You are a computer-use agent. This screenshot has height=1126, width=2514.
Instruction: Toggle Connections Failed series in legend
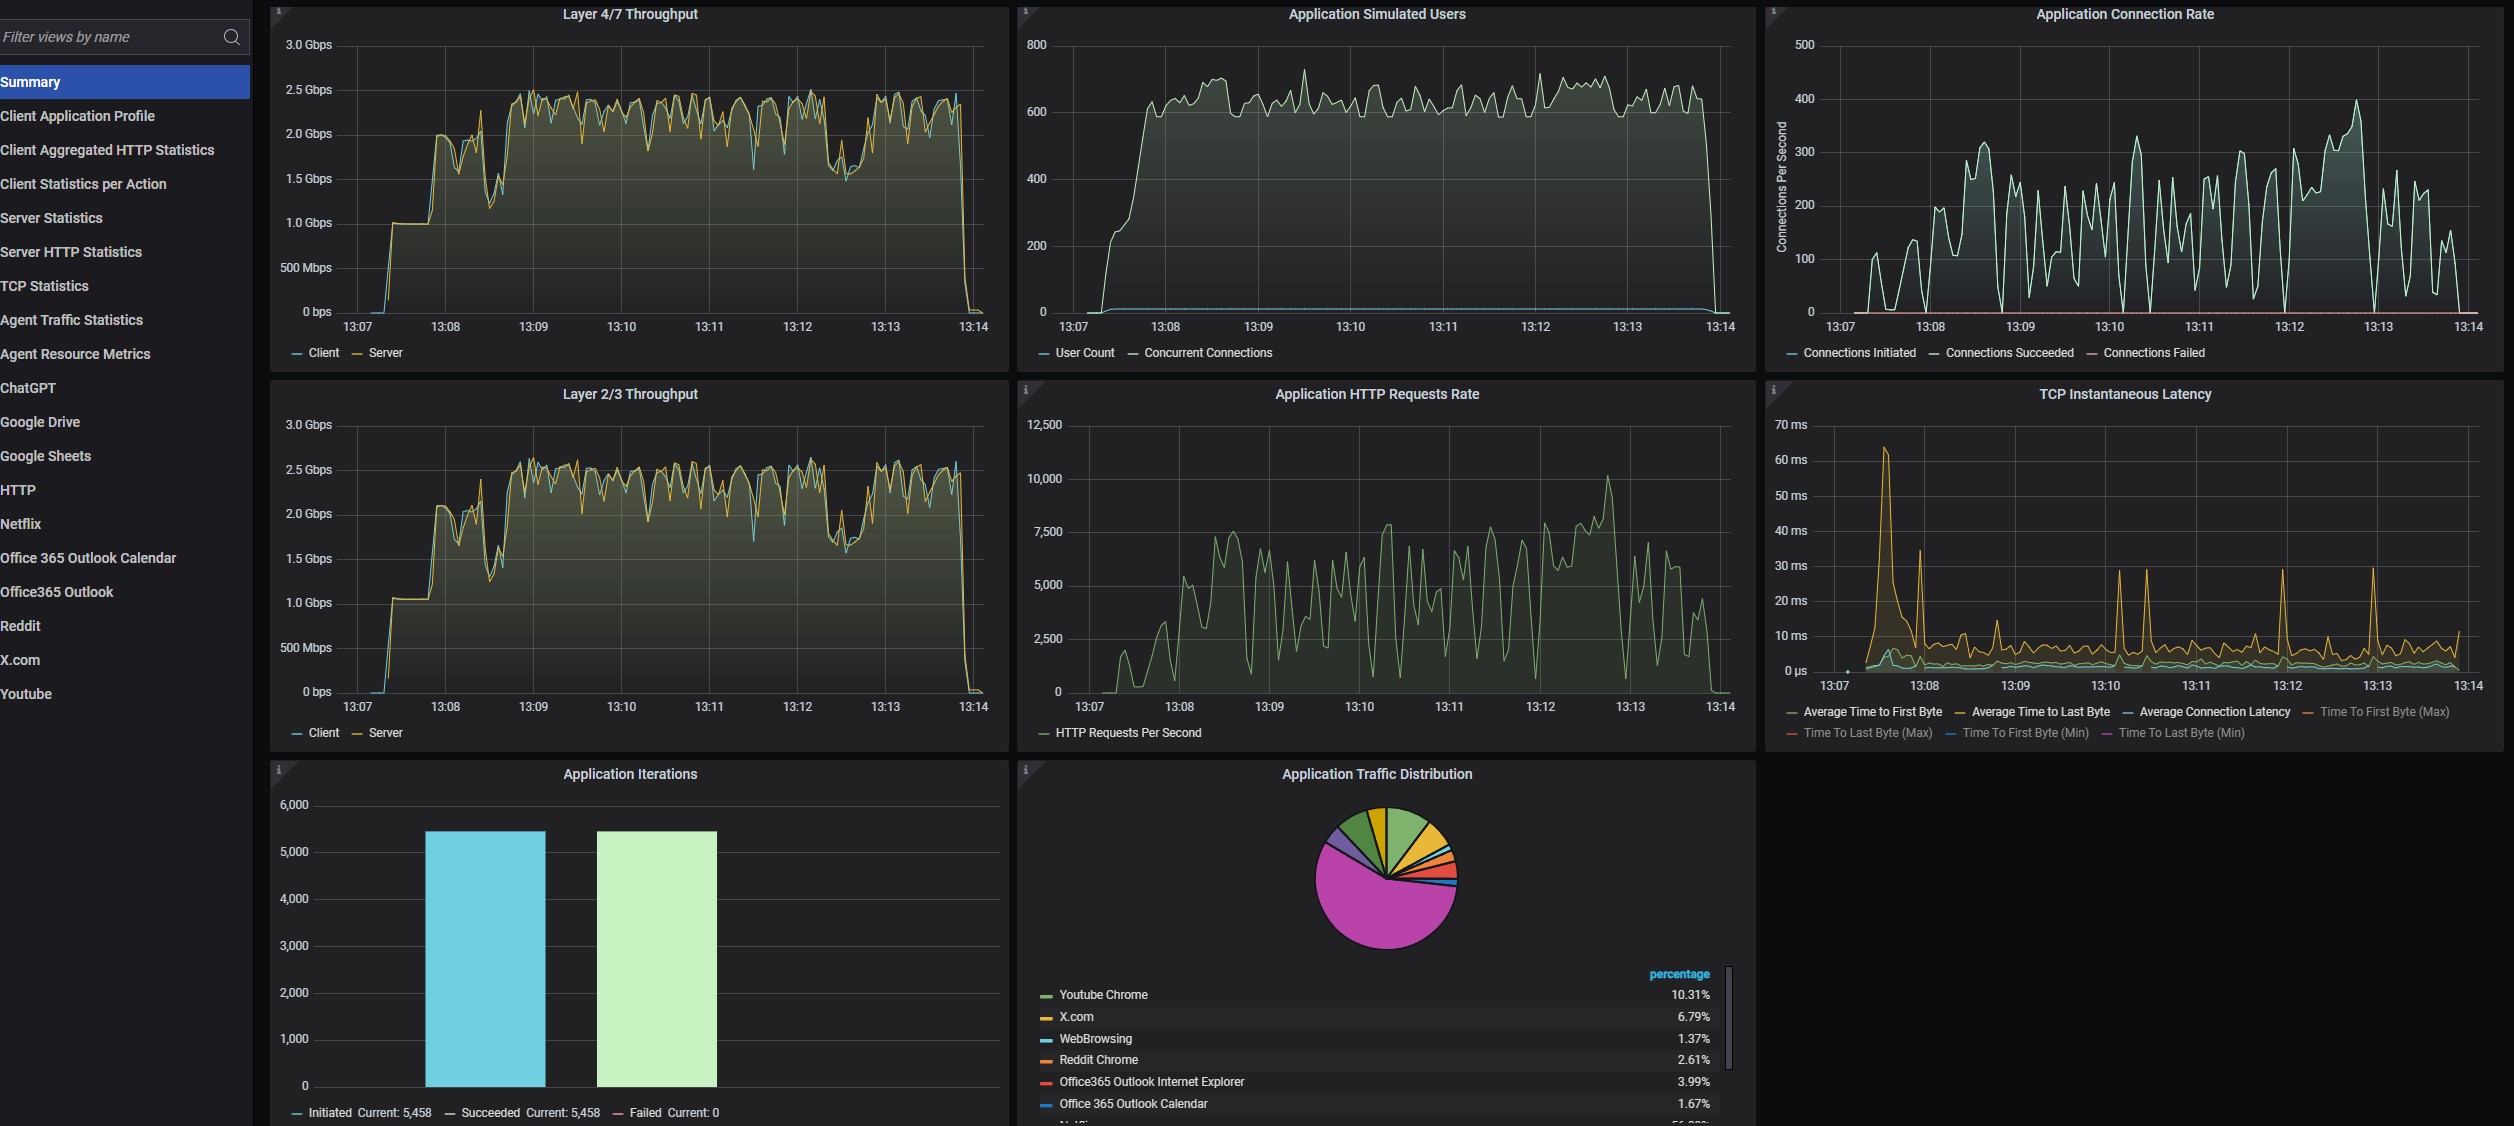tap(2153, 353)
